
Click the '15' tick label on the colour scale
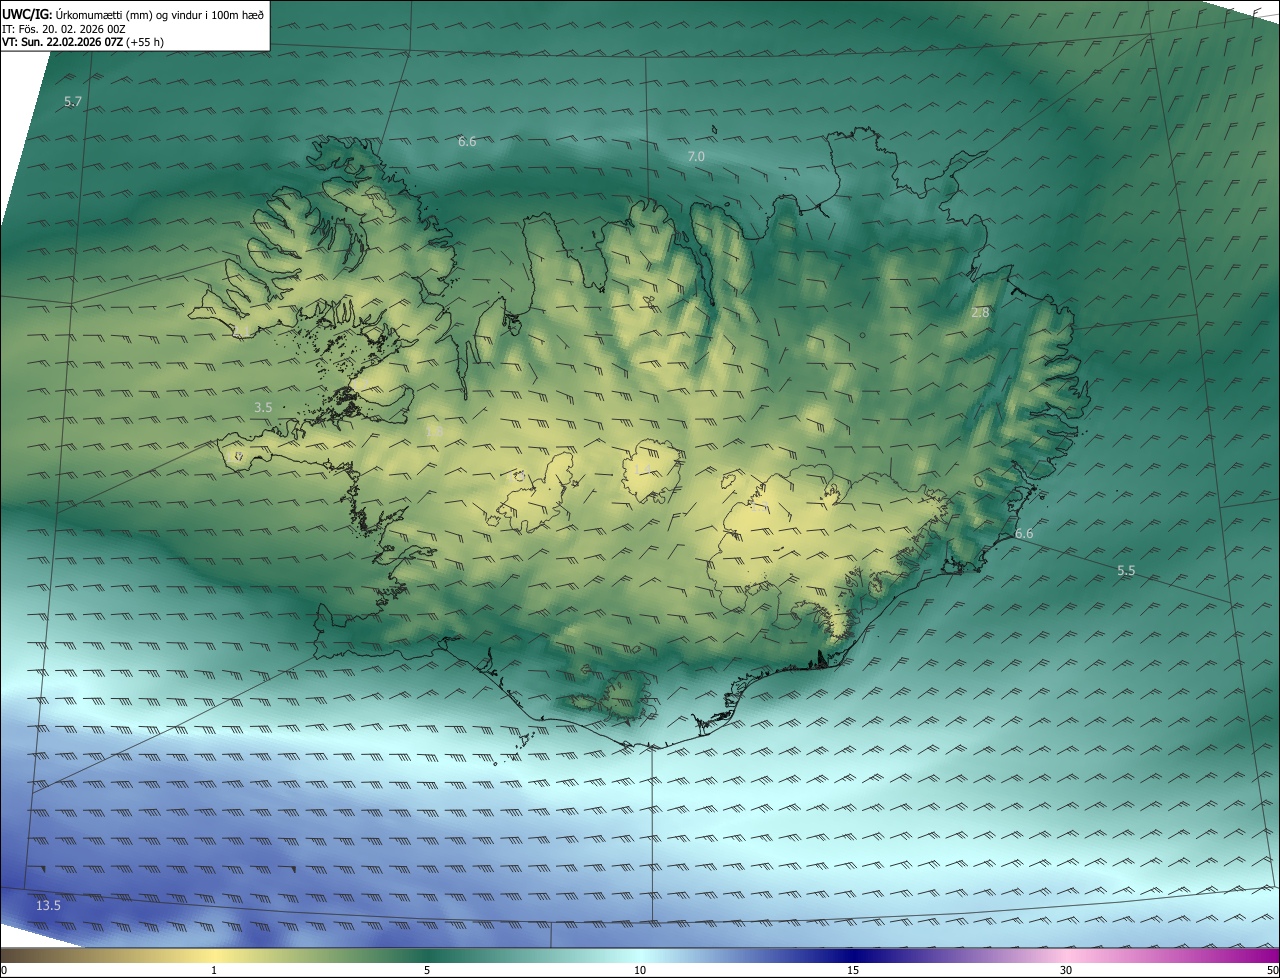coord(853,971)
